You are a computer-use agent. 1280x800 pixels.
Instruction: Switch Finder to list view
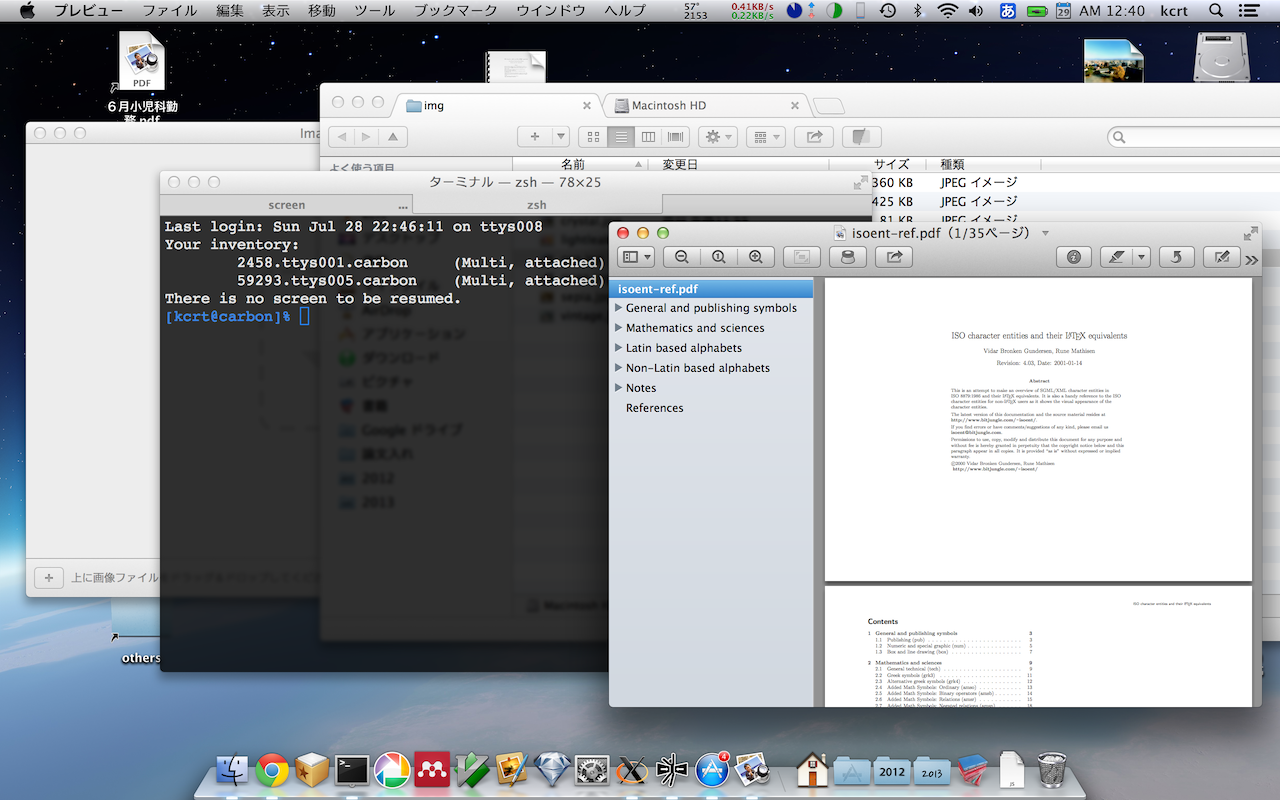[x=621, y=137]
